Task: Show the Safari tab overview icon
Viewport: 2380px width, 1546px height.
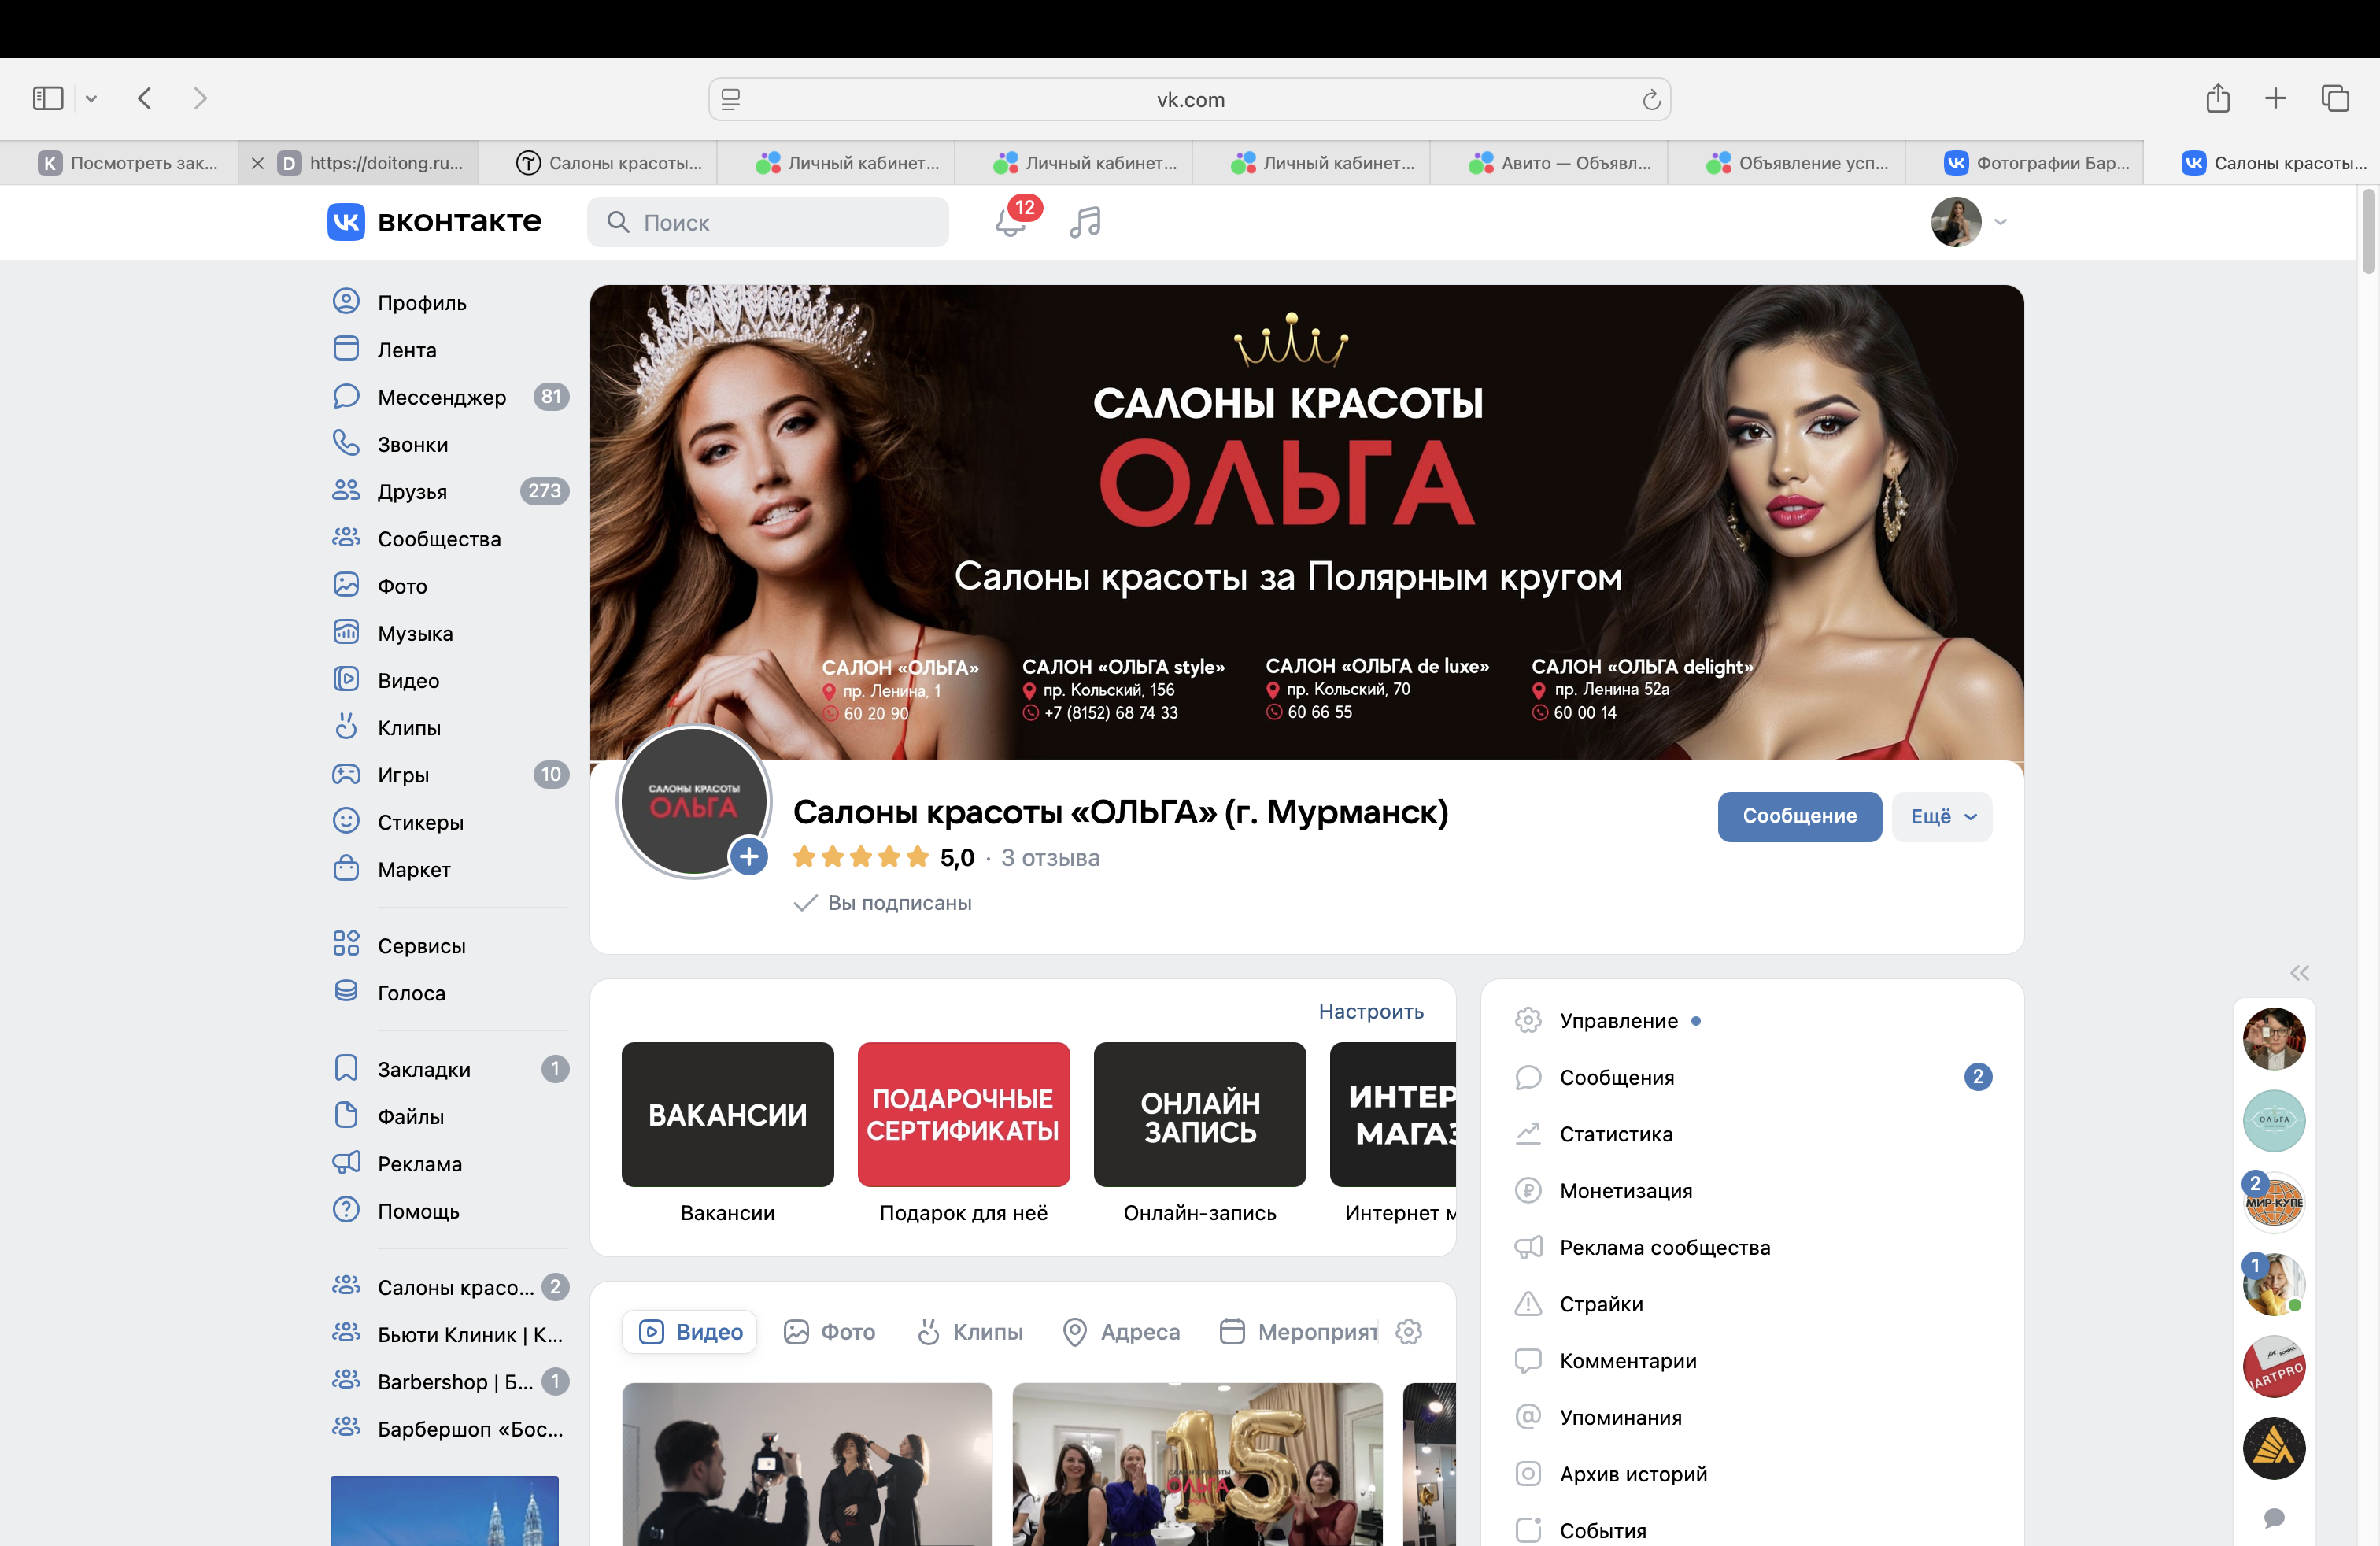Action: click(2335, 98)
